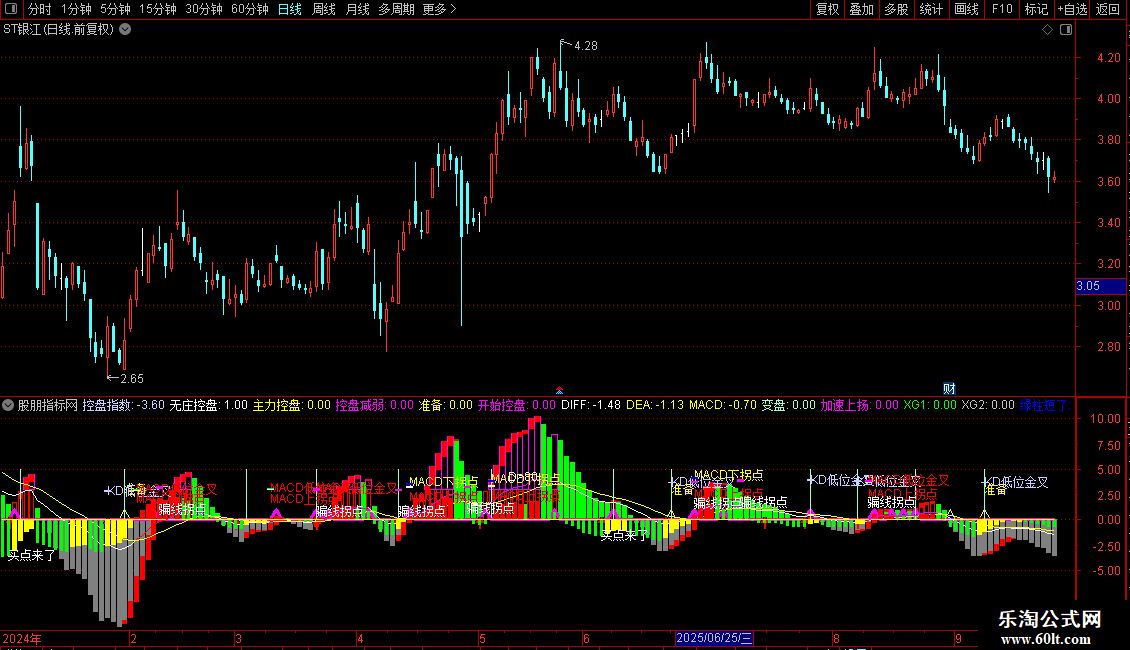Click the MACD: -0.70 readout
Viewport: 1130px width, 650px height.
point(723,405)
